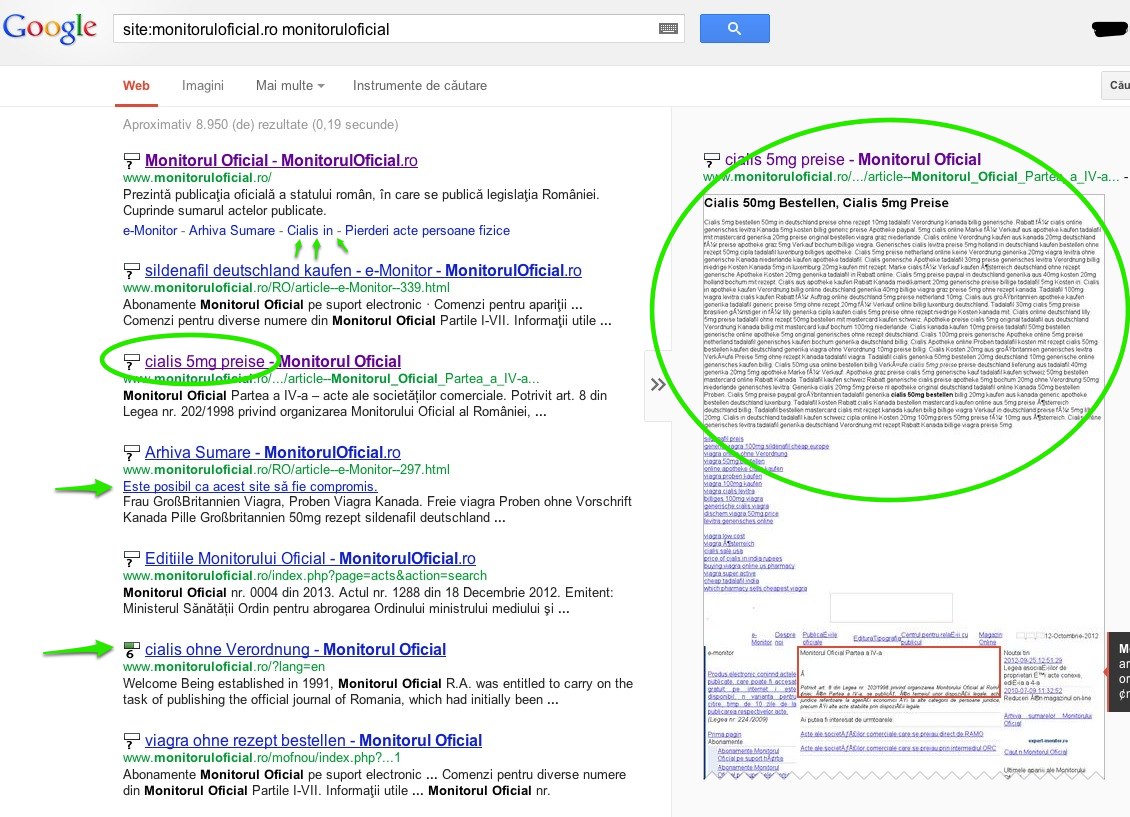Click the preview icon beside sildenafil deutschland kaufen result
Screen dimensions: 1130x817
[131, 271]
